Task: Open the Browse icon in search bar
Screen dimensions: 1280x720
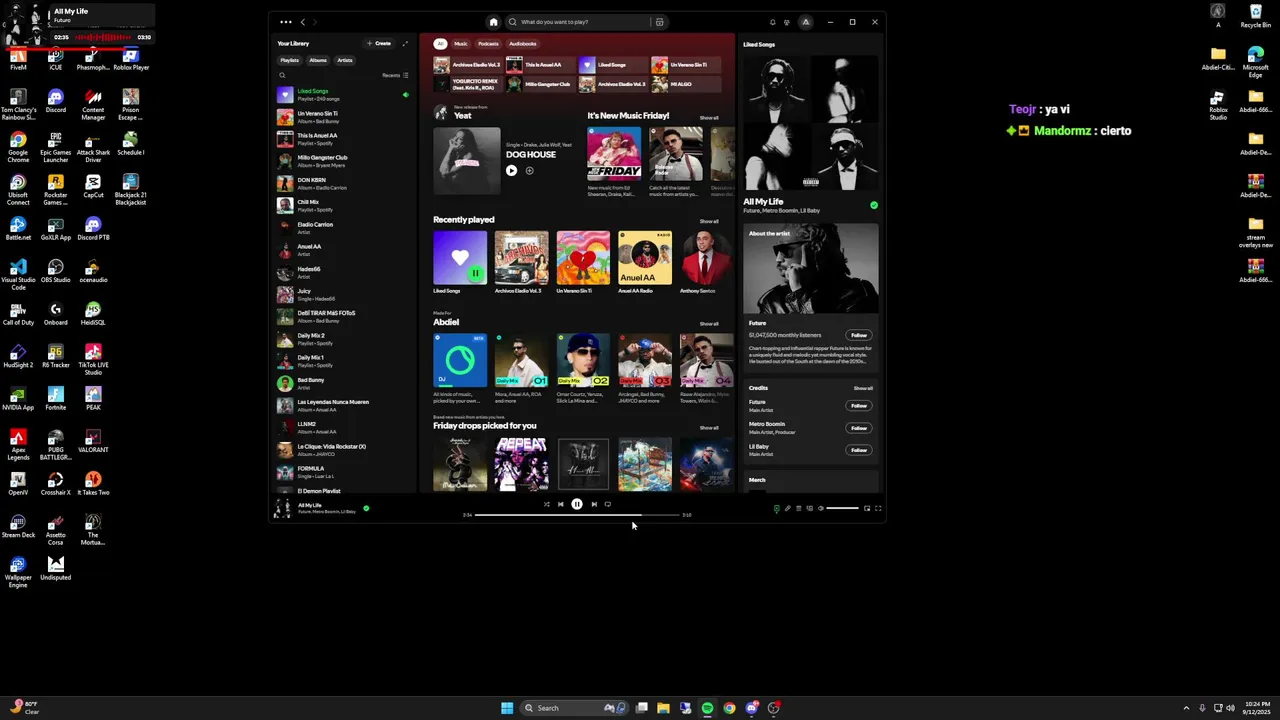Action: point(659,22)
